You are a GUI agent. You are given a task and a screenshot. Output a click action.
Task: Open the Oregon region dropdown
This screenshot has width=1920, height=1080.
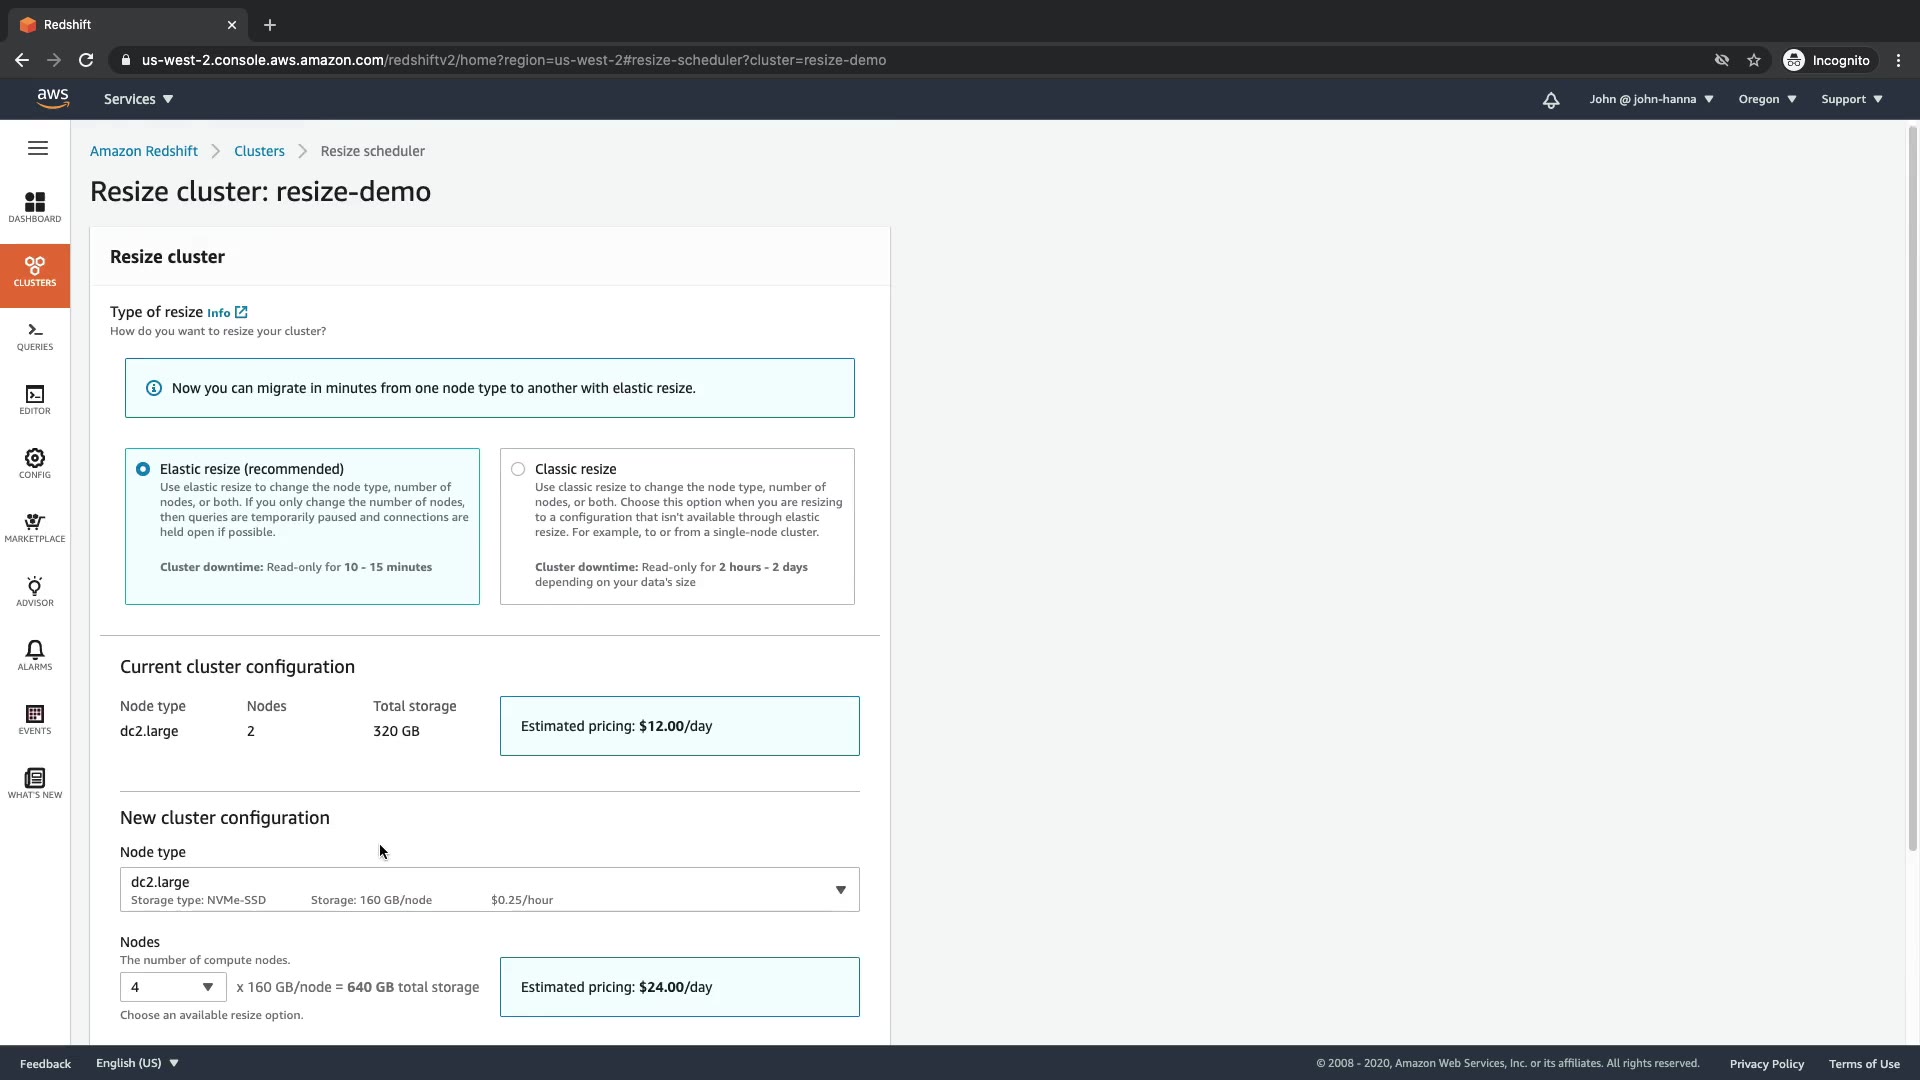tap(1767, 99)
